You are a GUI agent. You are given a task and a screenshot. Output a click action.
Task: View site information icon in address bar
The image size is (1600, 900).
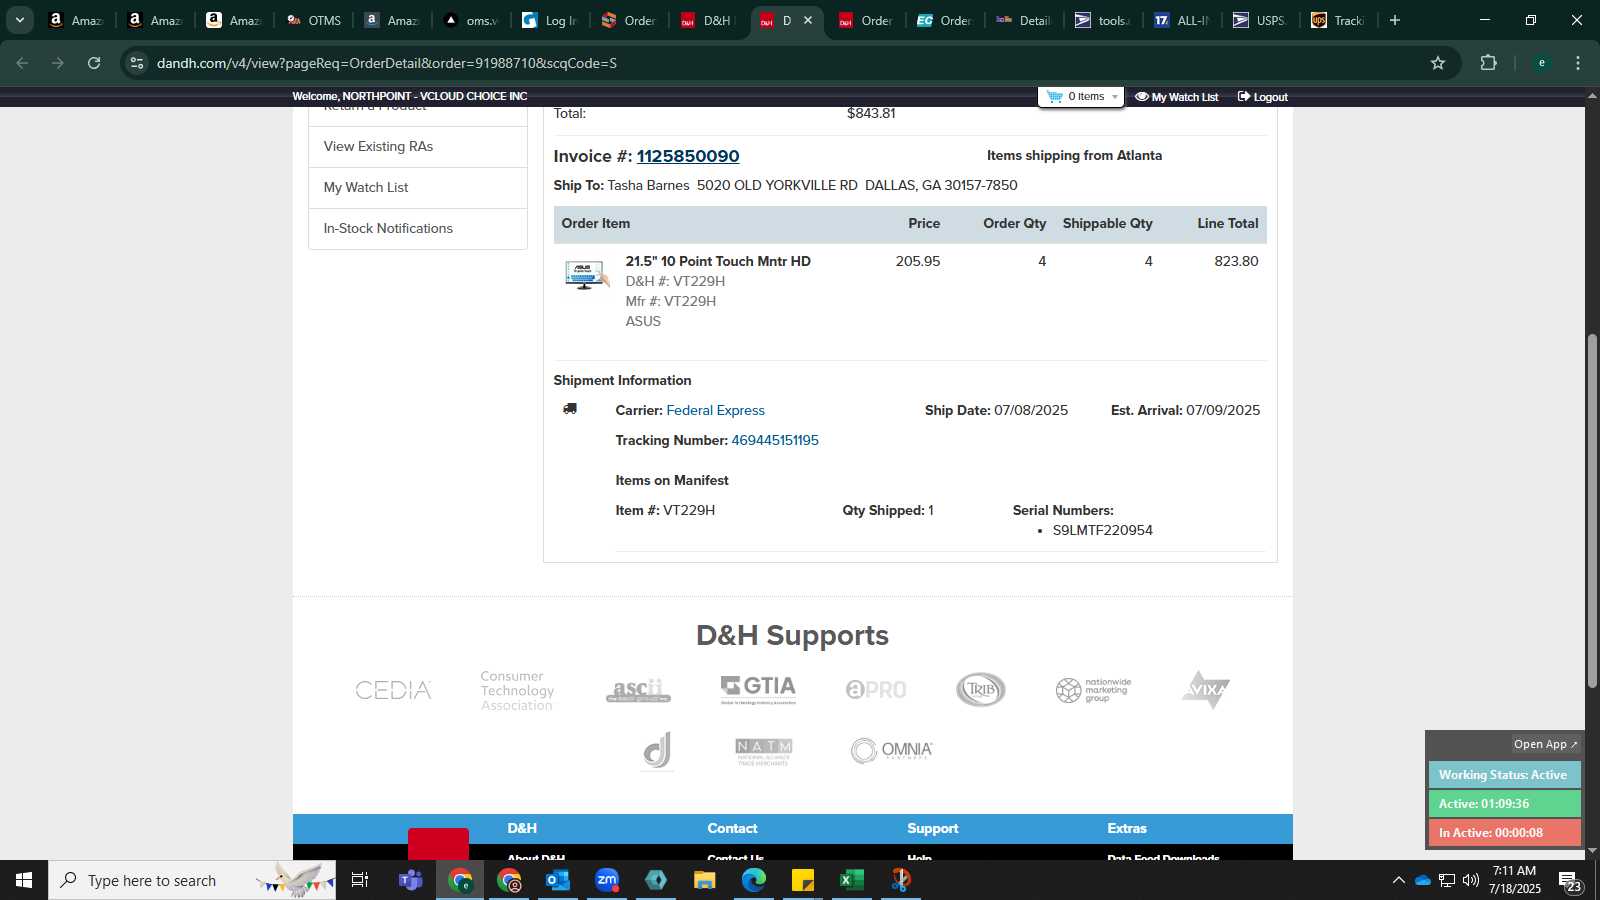(137, 63)
